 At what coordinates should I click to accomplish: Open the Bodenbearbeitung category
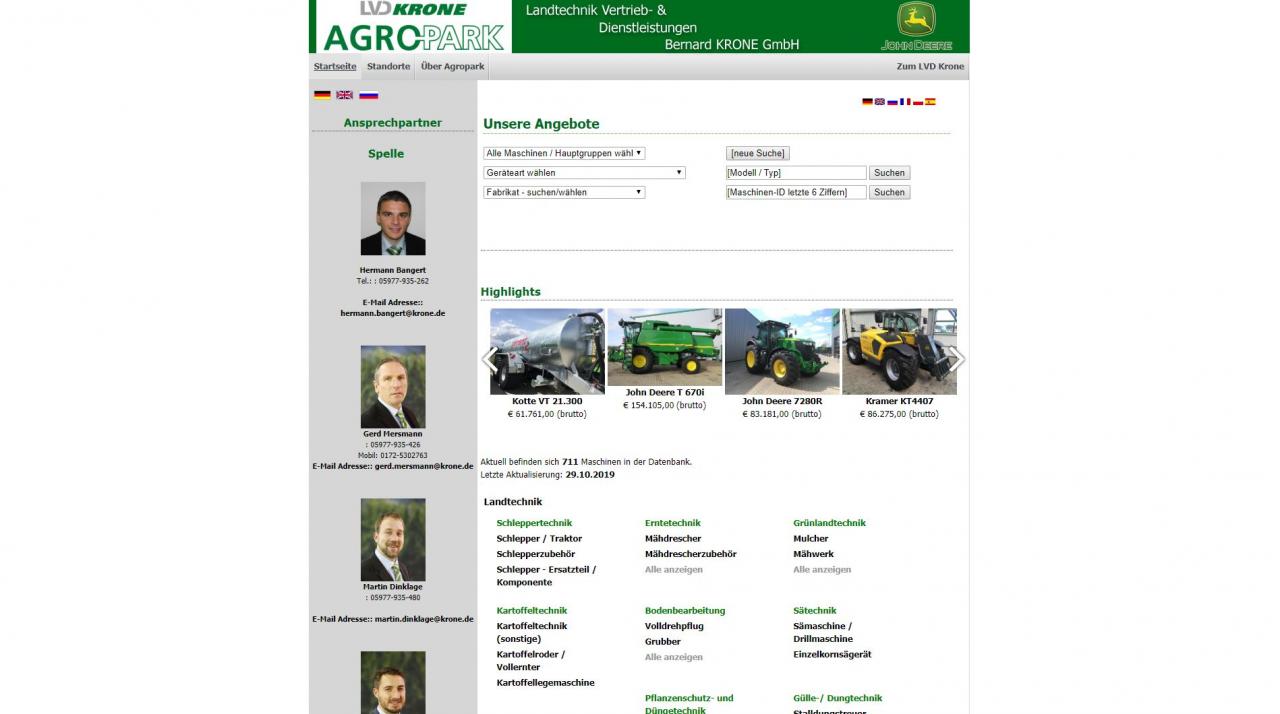click(685, 611)
